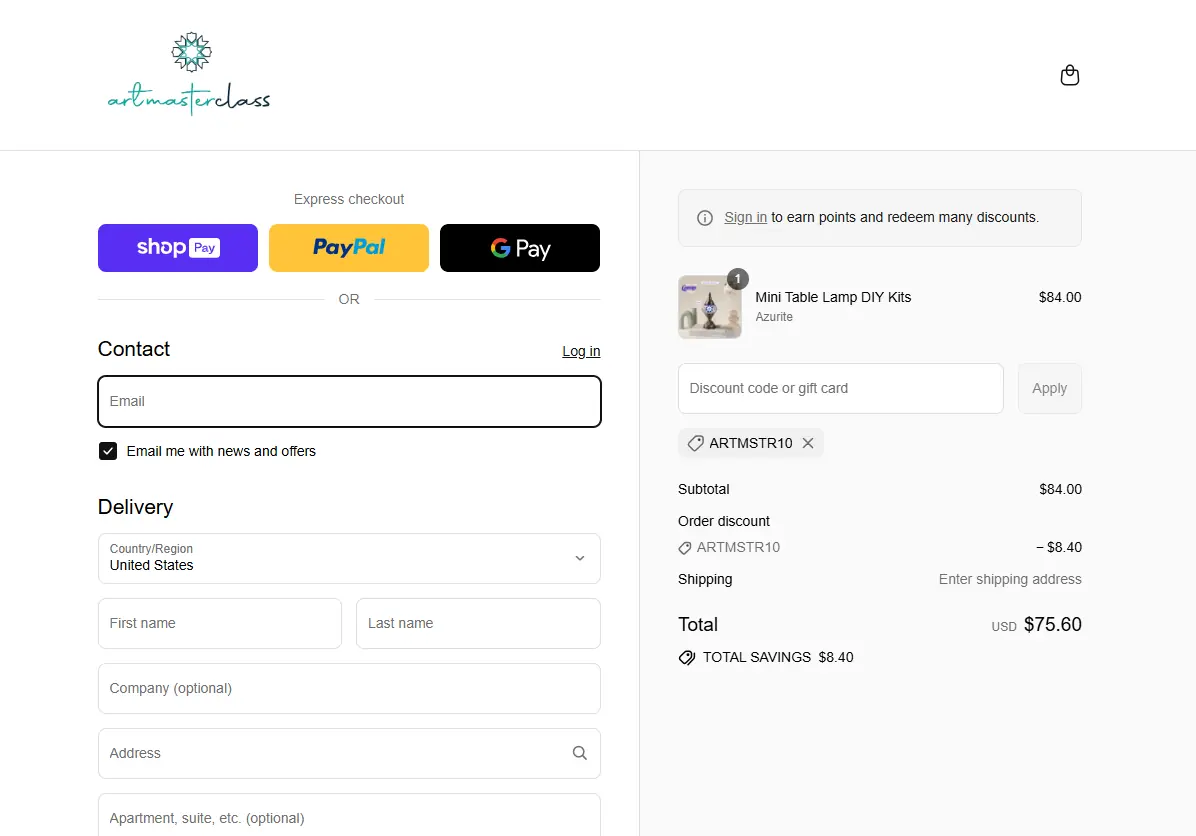This screenshot has height=836, width=1196.
Task: Click the First name field
Action: tap(220, 623)
